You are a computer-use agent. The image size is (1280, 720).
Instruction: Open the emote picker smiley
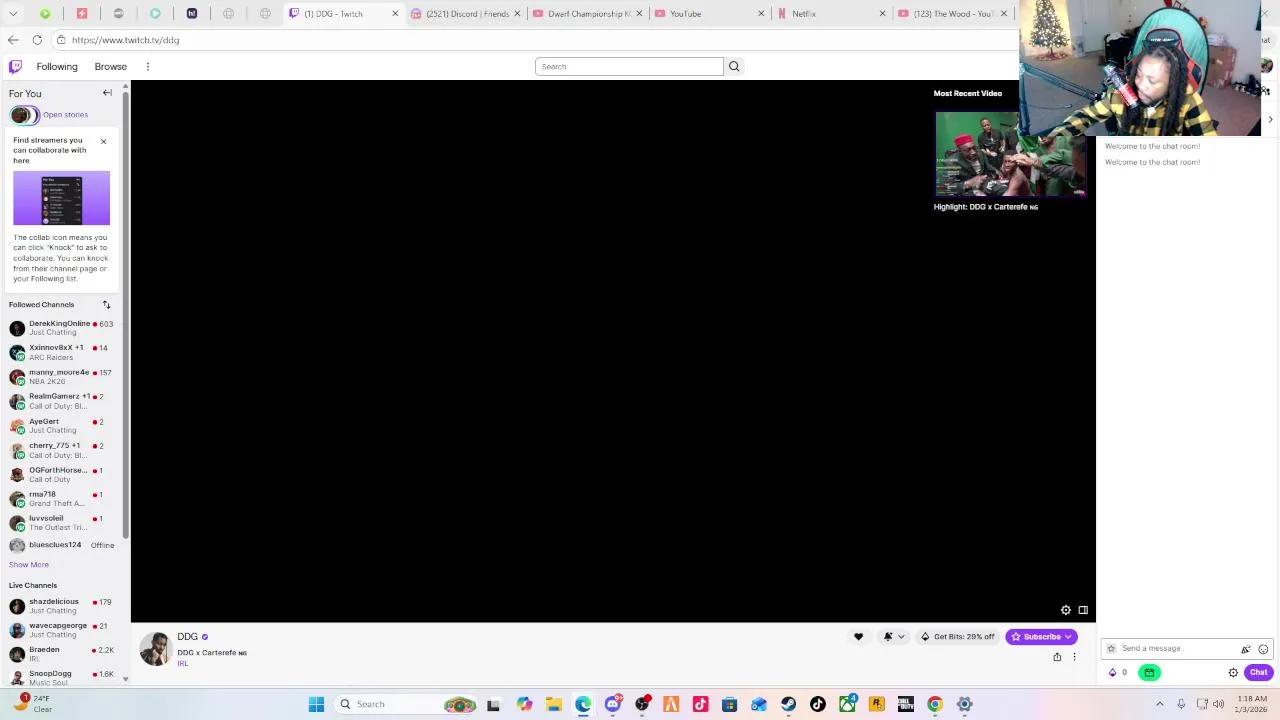pos(1263,649)
